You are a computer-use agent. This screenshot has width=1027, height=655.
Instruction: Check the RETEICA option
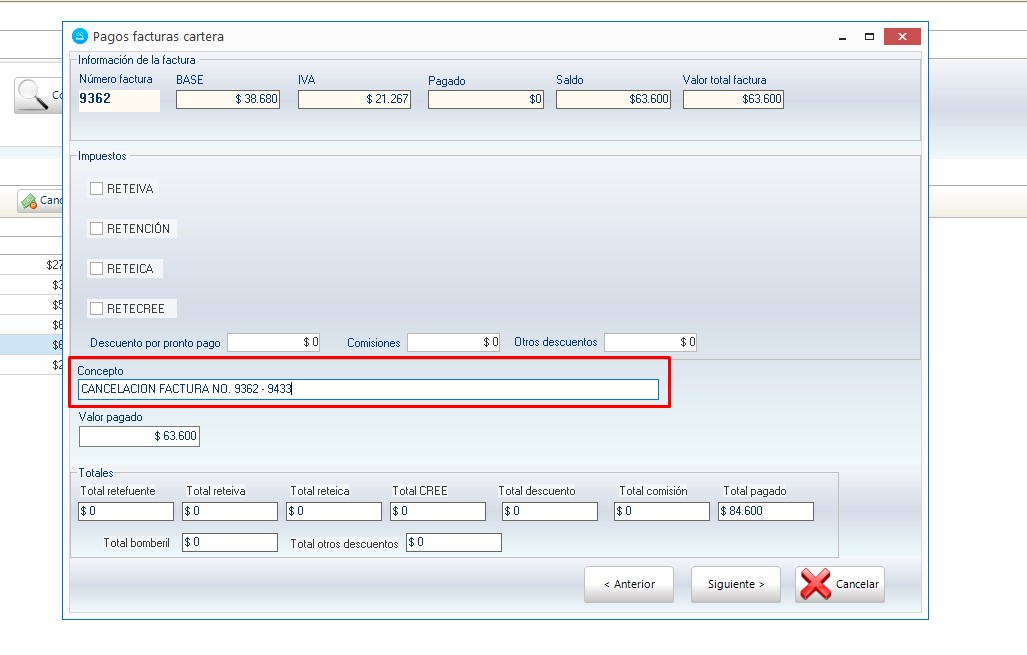(x=97, y=268)
